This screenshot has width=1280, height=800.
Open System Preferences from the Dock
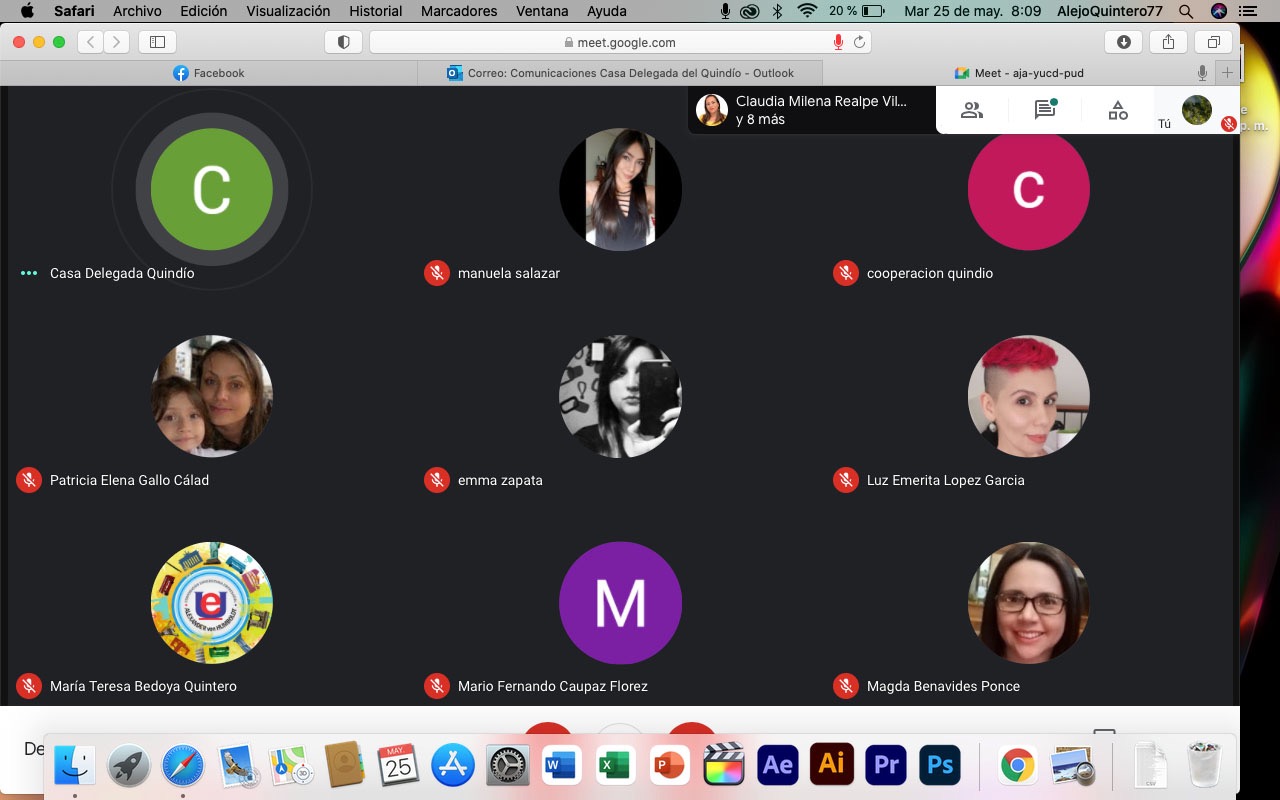coord(507,766)
